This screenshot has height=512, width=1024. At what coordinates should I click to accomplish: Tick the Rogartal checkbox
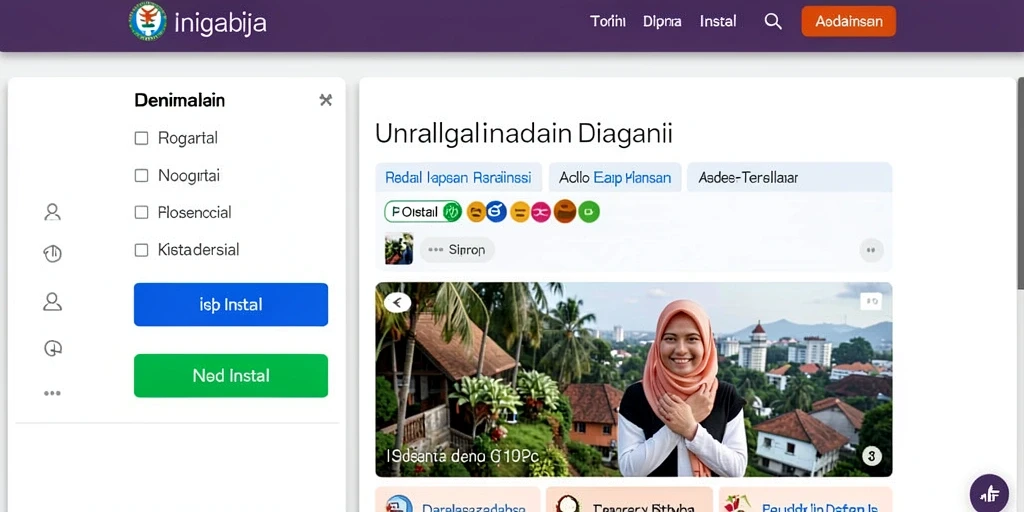click(141, 138)
